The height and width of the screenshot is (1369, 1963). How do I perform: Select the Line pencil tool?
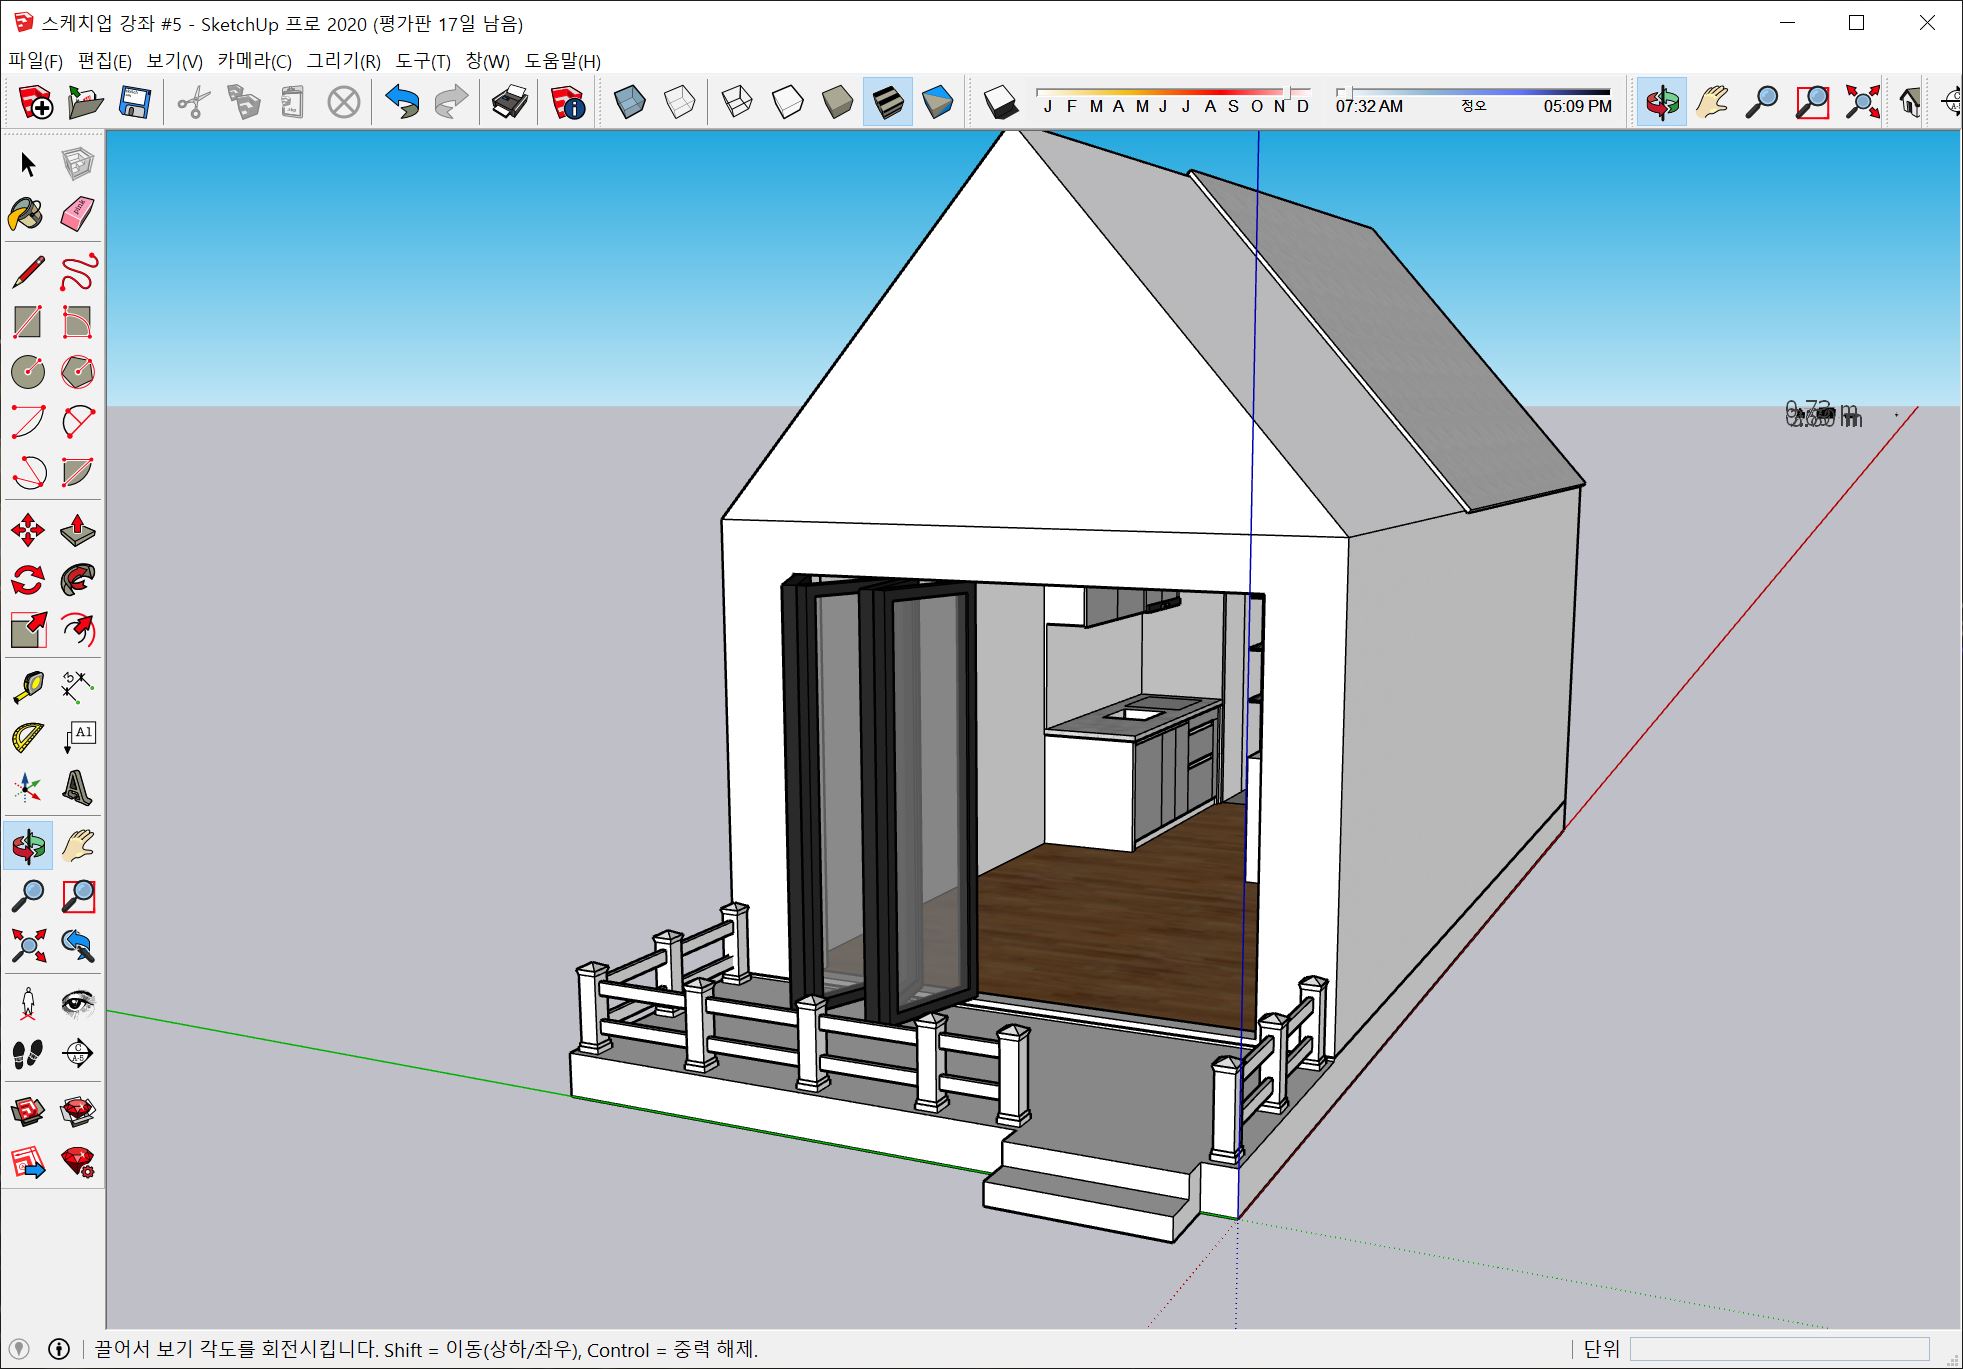point(28,272)
